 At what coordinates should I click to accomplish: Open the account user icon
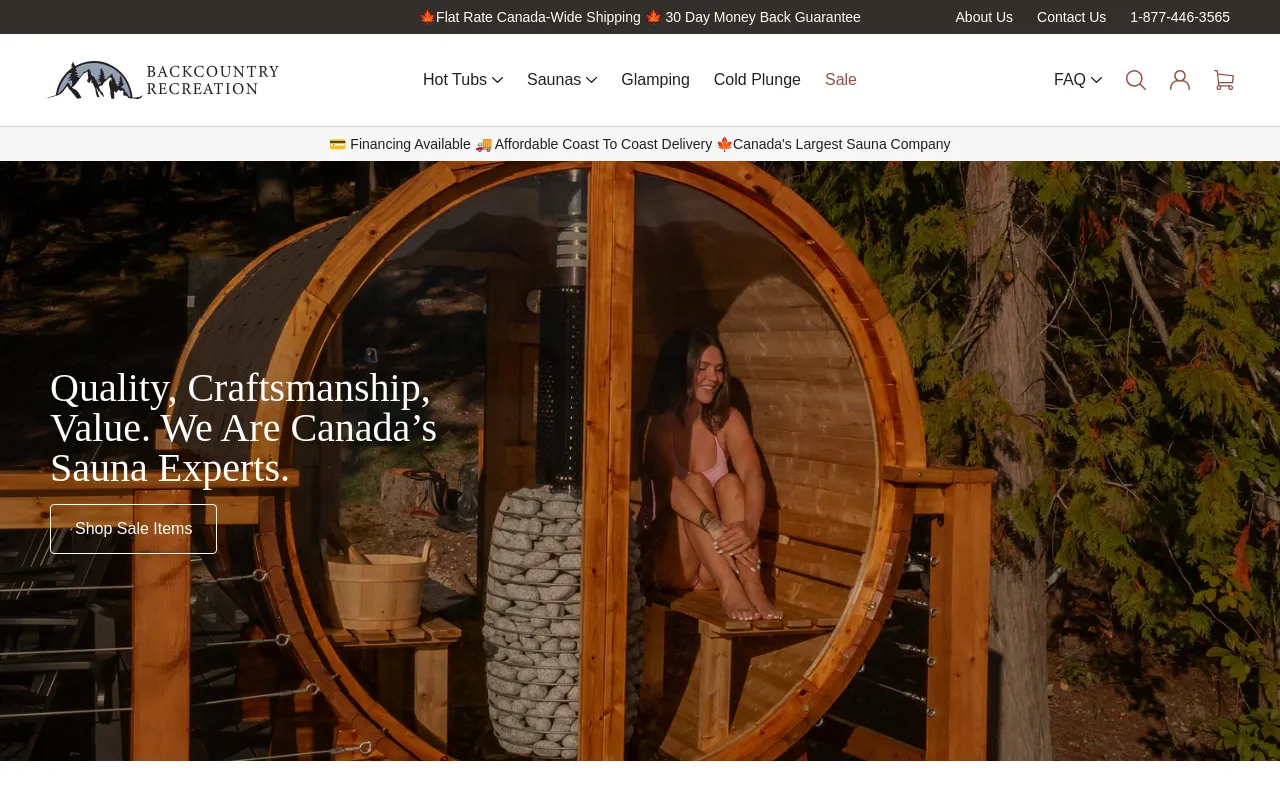coord(1180,80)
